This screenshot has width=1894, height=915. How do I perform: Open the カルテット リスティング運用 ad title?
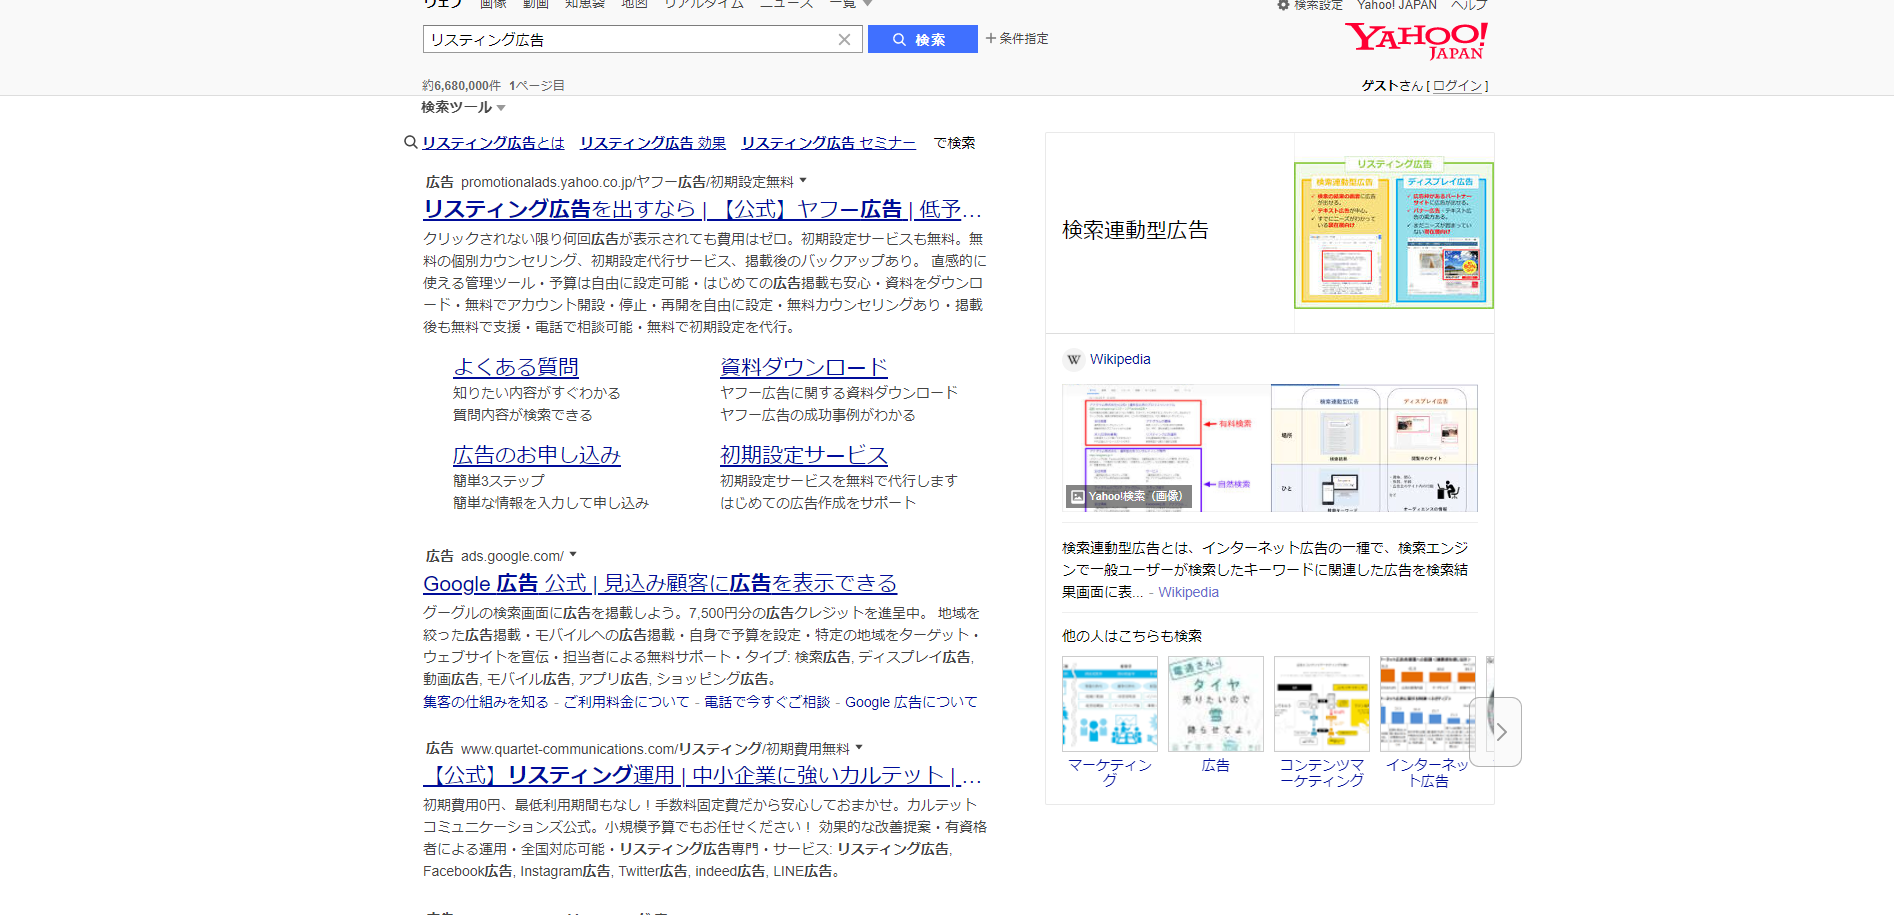[702, 775]
